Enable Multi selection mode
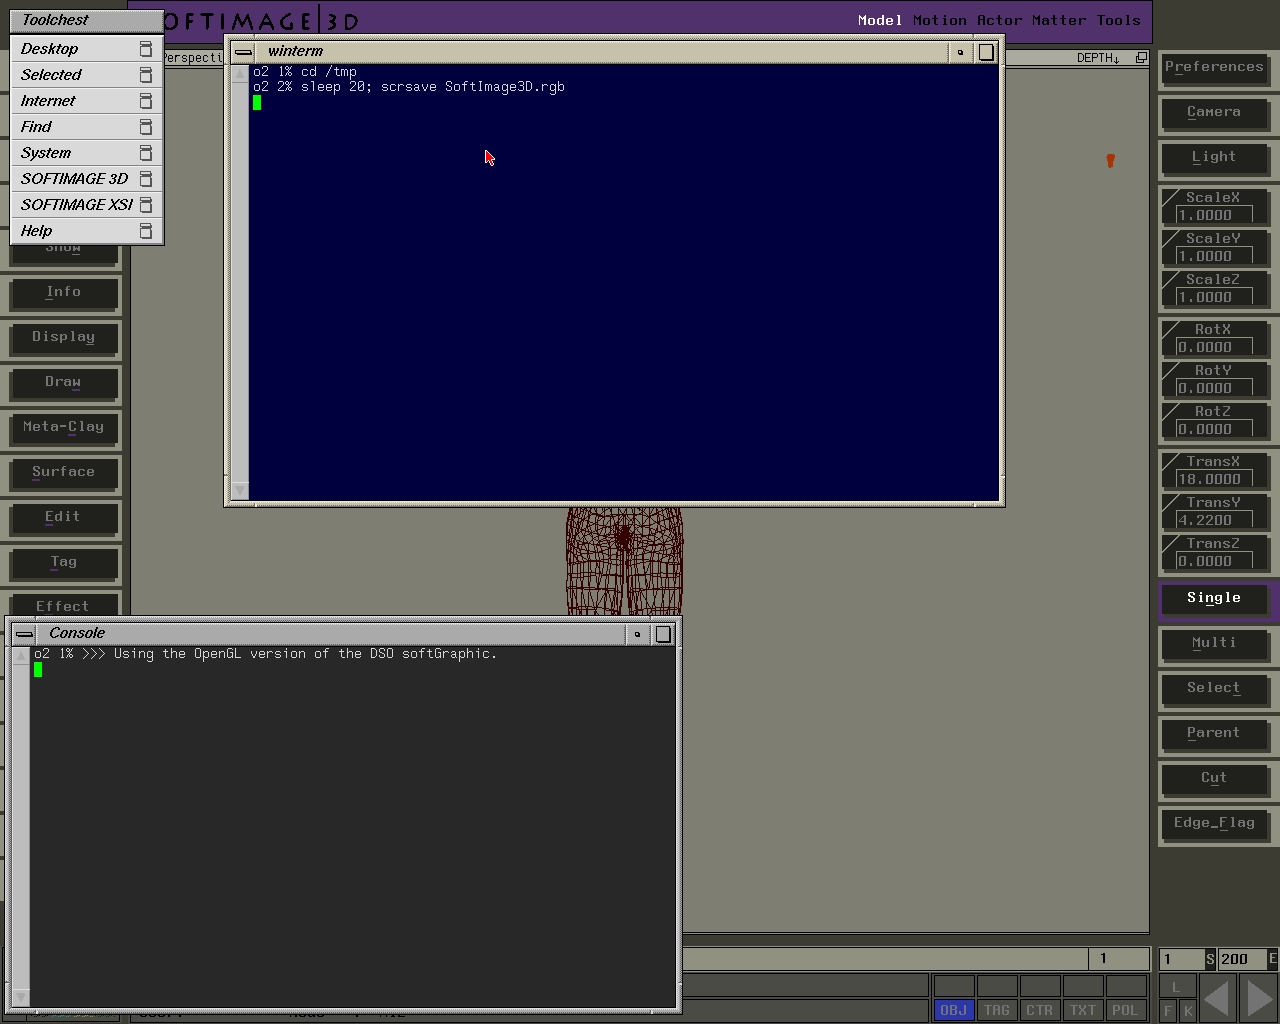The width and height of the screenshot is (1280, 1024). (x=1214, y=643)
